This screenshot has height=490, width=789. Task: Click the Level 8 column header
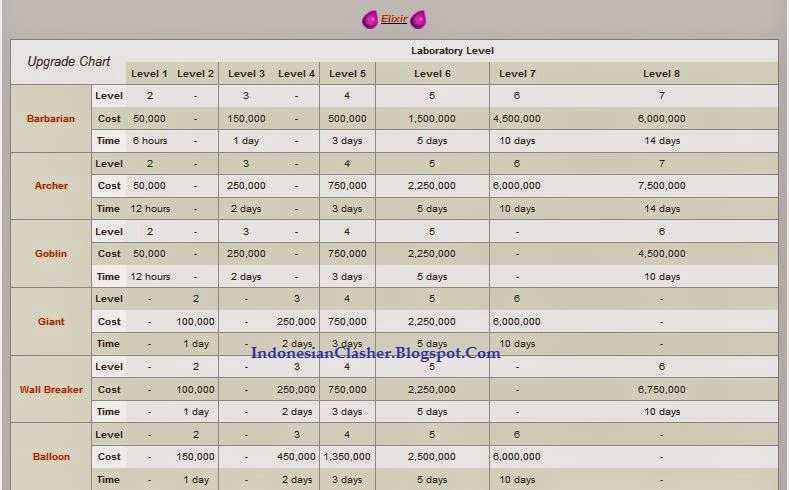(661, 73)
